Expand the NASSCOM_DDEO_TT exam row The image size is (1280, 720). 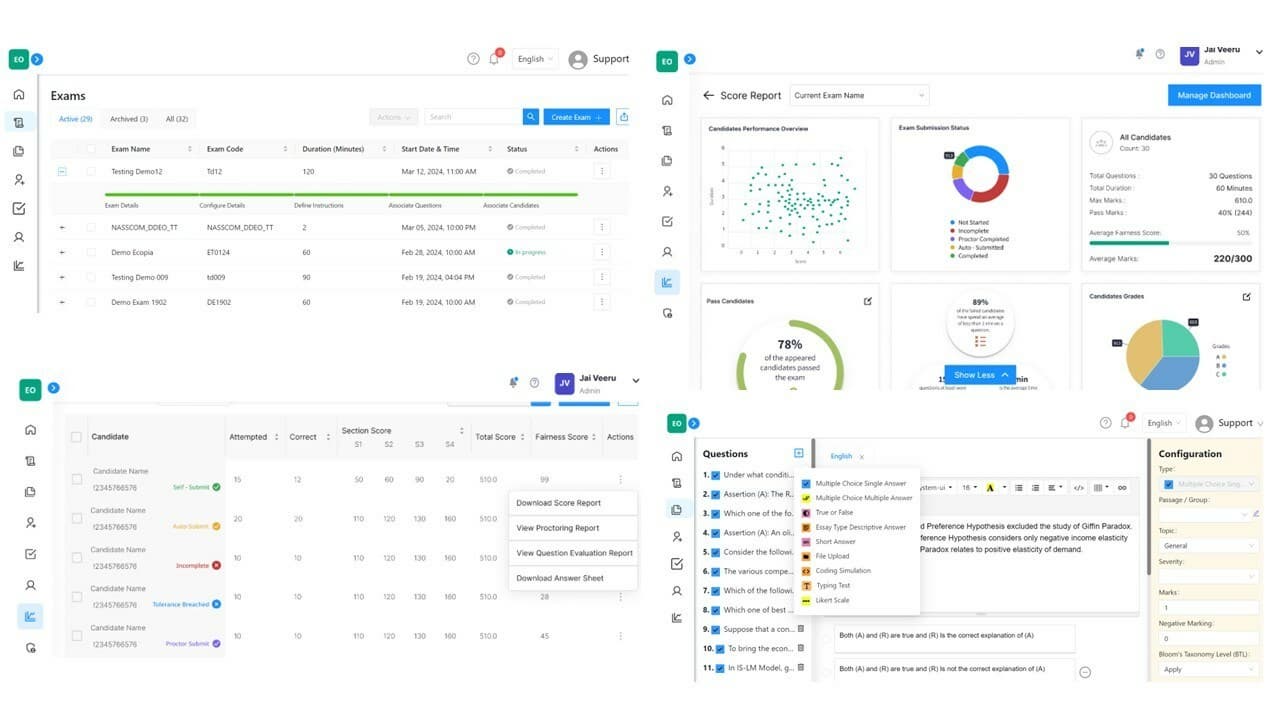tap(62, 228)
